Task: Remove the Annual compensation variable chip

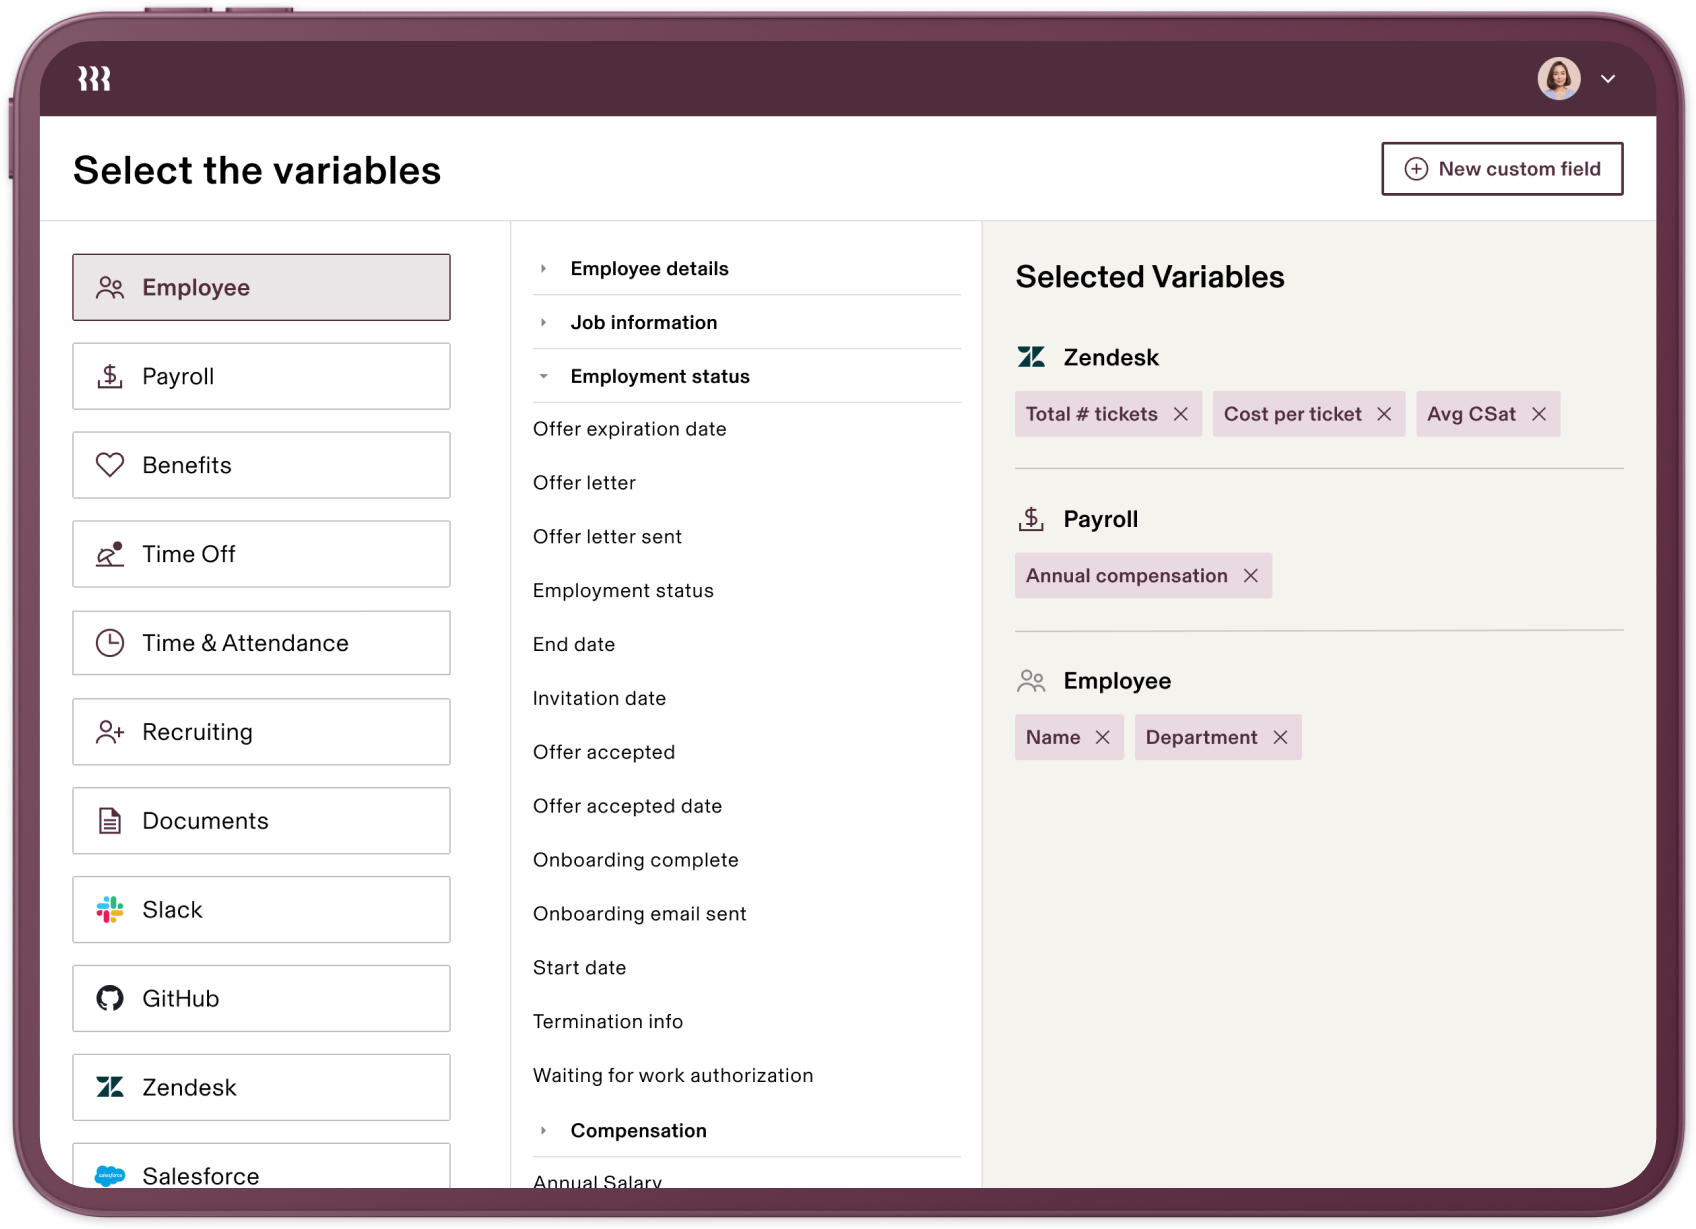Action: coord(1251,575)
